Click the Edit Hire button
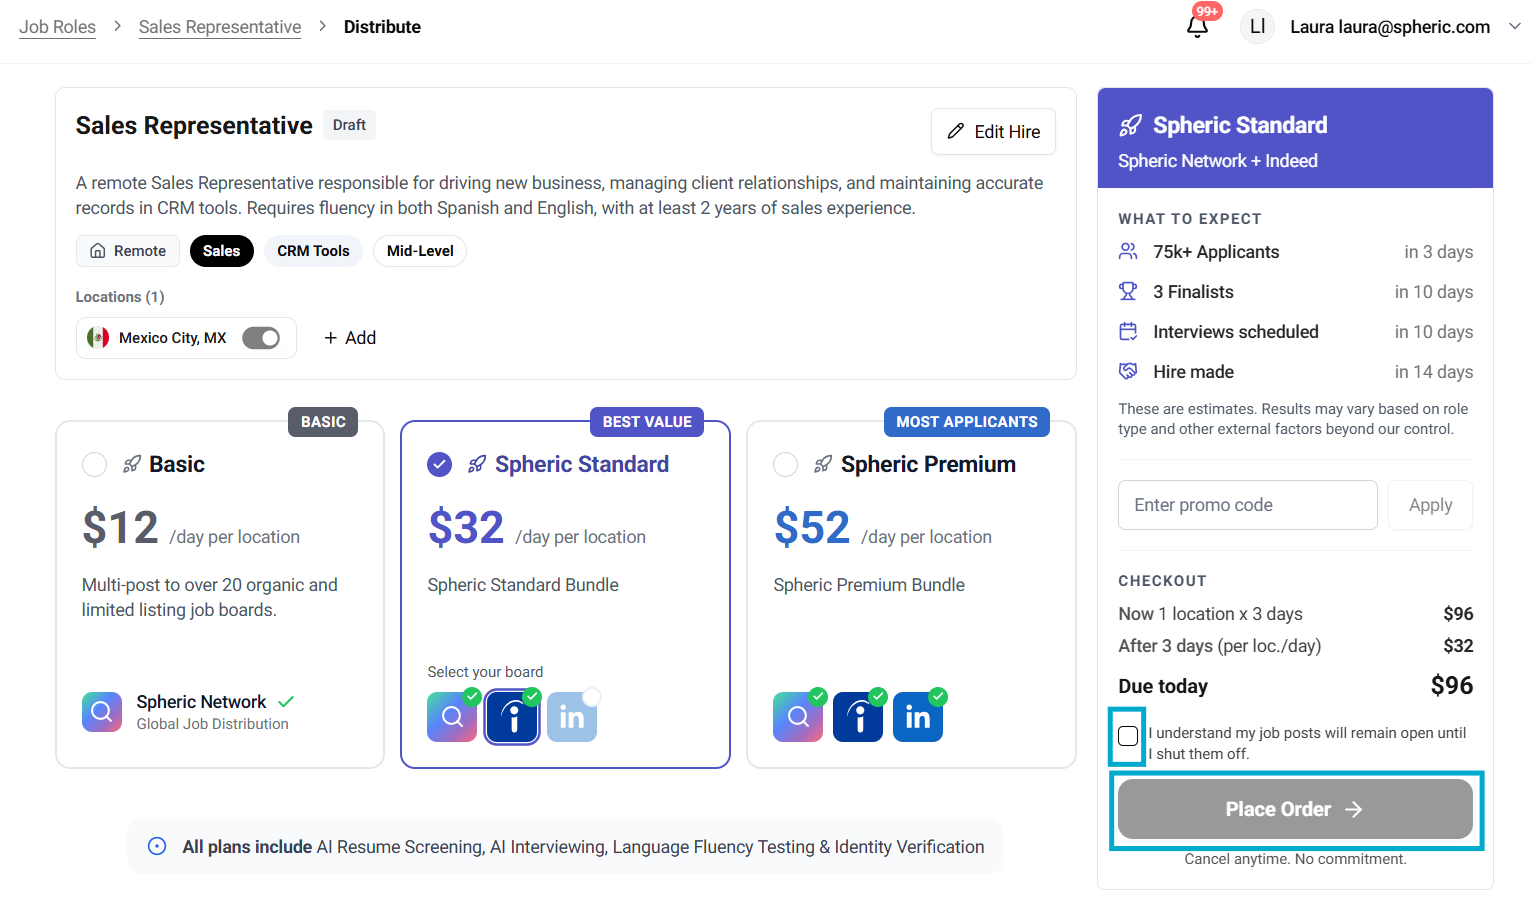 [993, 132]
